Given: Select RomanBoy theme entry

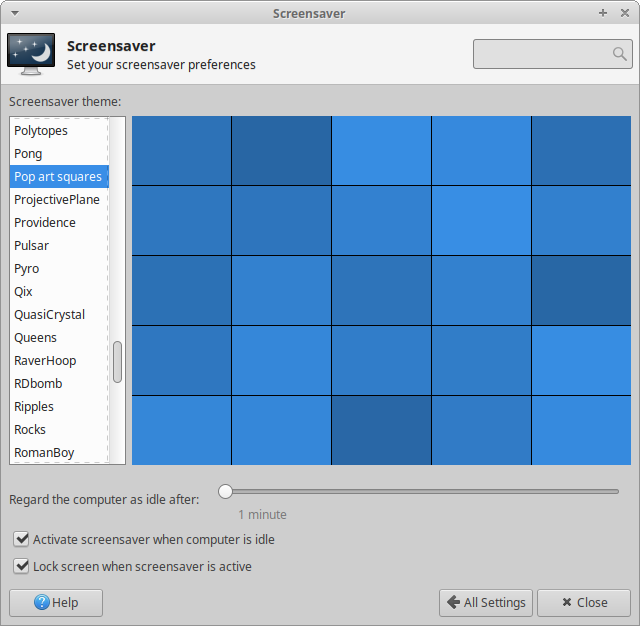Looking at the screenshot, I should pos(59,453).
